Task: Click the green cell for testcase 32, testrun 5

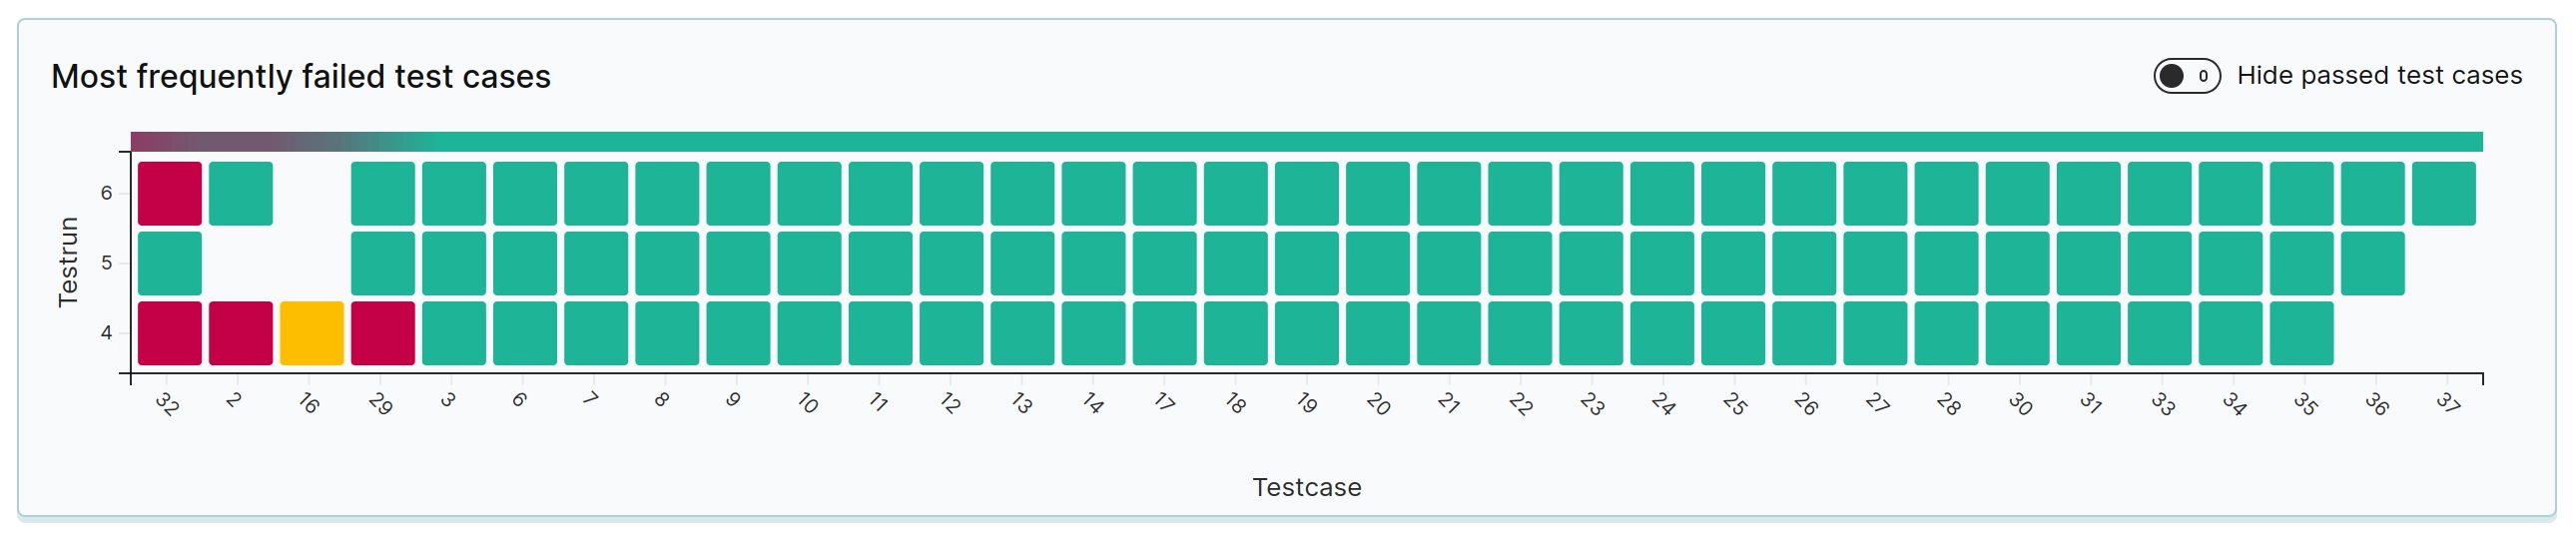Action: [170, 264]
